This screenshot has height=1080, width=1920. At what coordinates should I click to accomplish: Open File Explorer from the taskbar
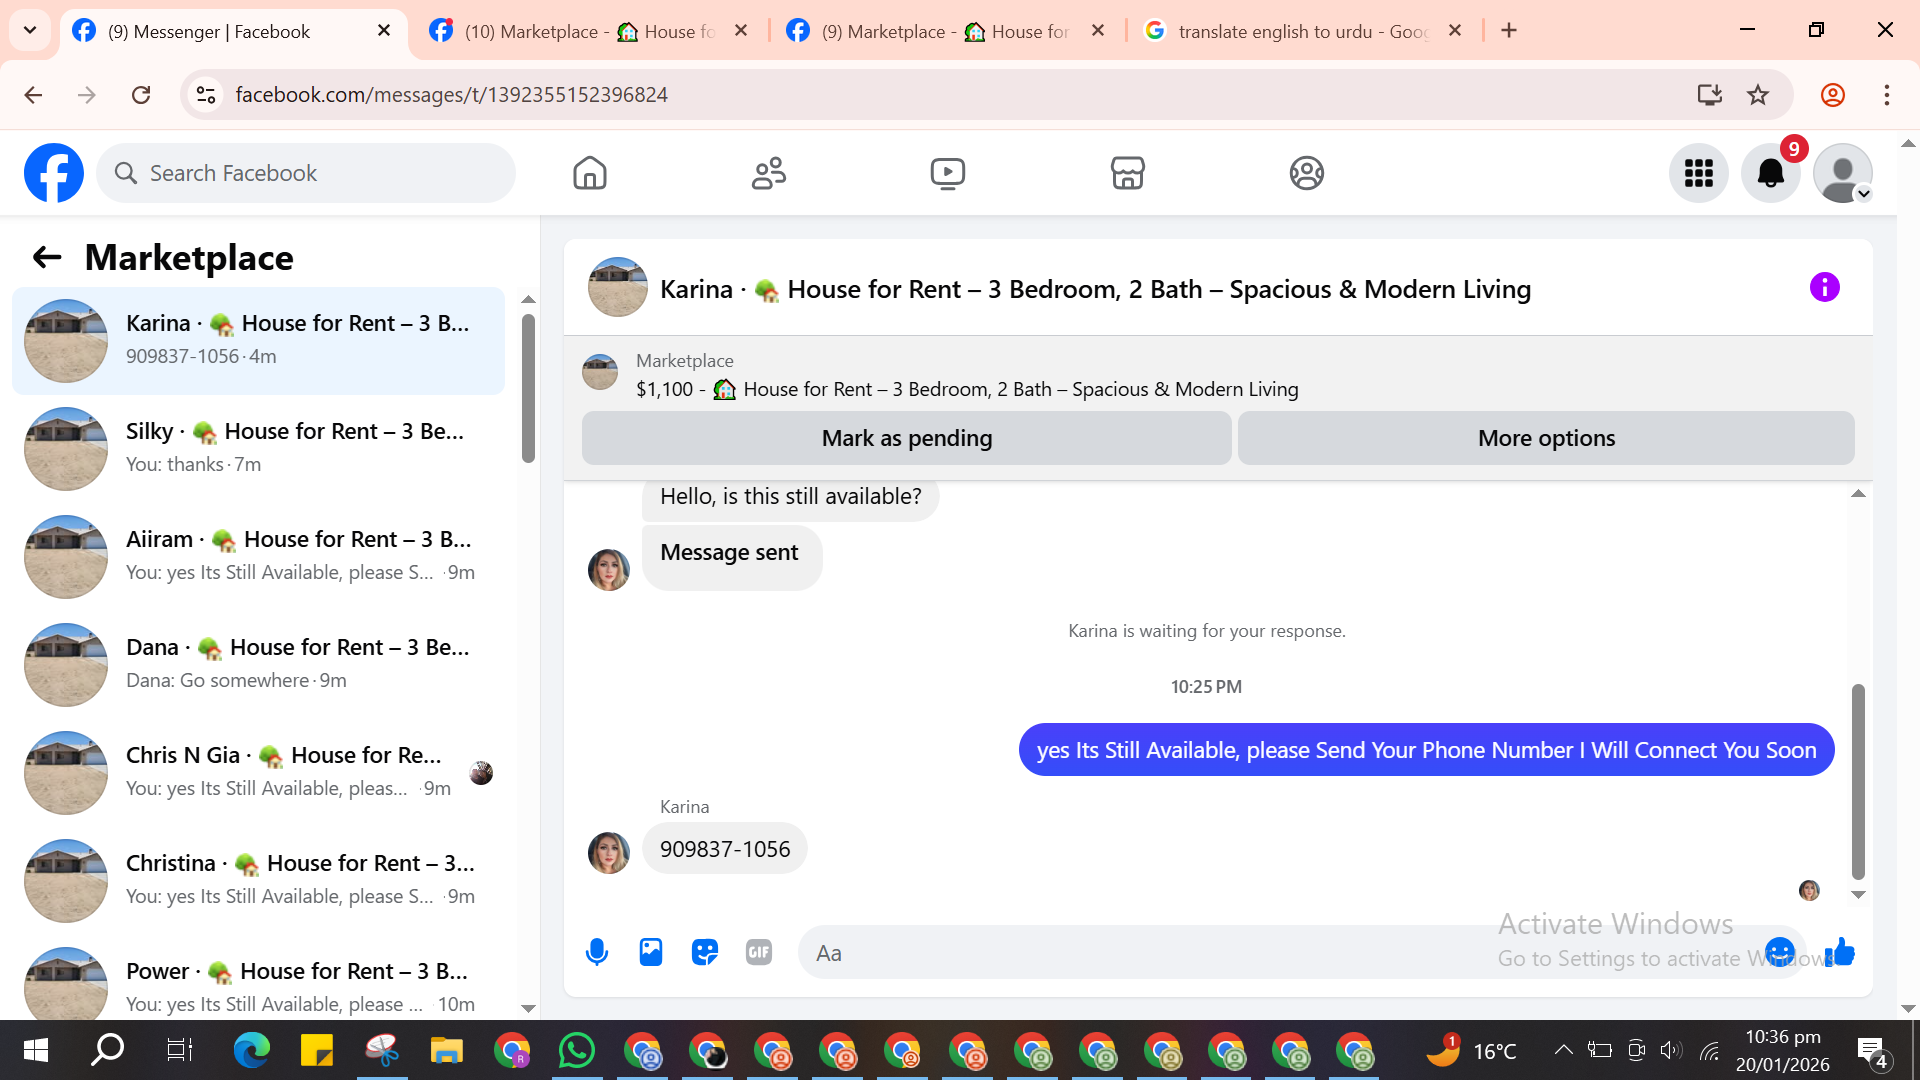pyautogui.click(x=447, y=1050)
